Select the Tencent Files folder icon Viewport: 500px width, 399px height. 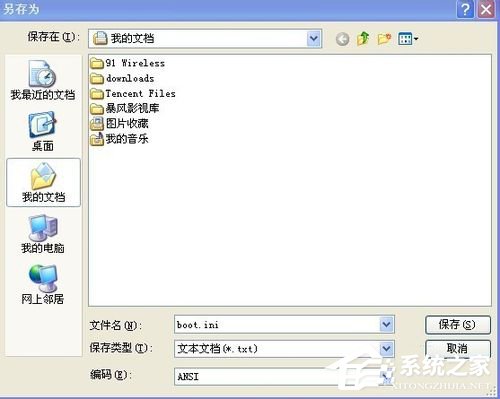[x=97, y=94]
